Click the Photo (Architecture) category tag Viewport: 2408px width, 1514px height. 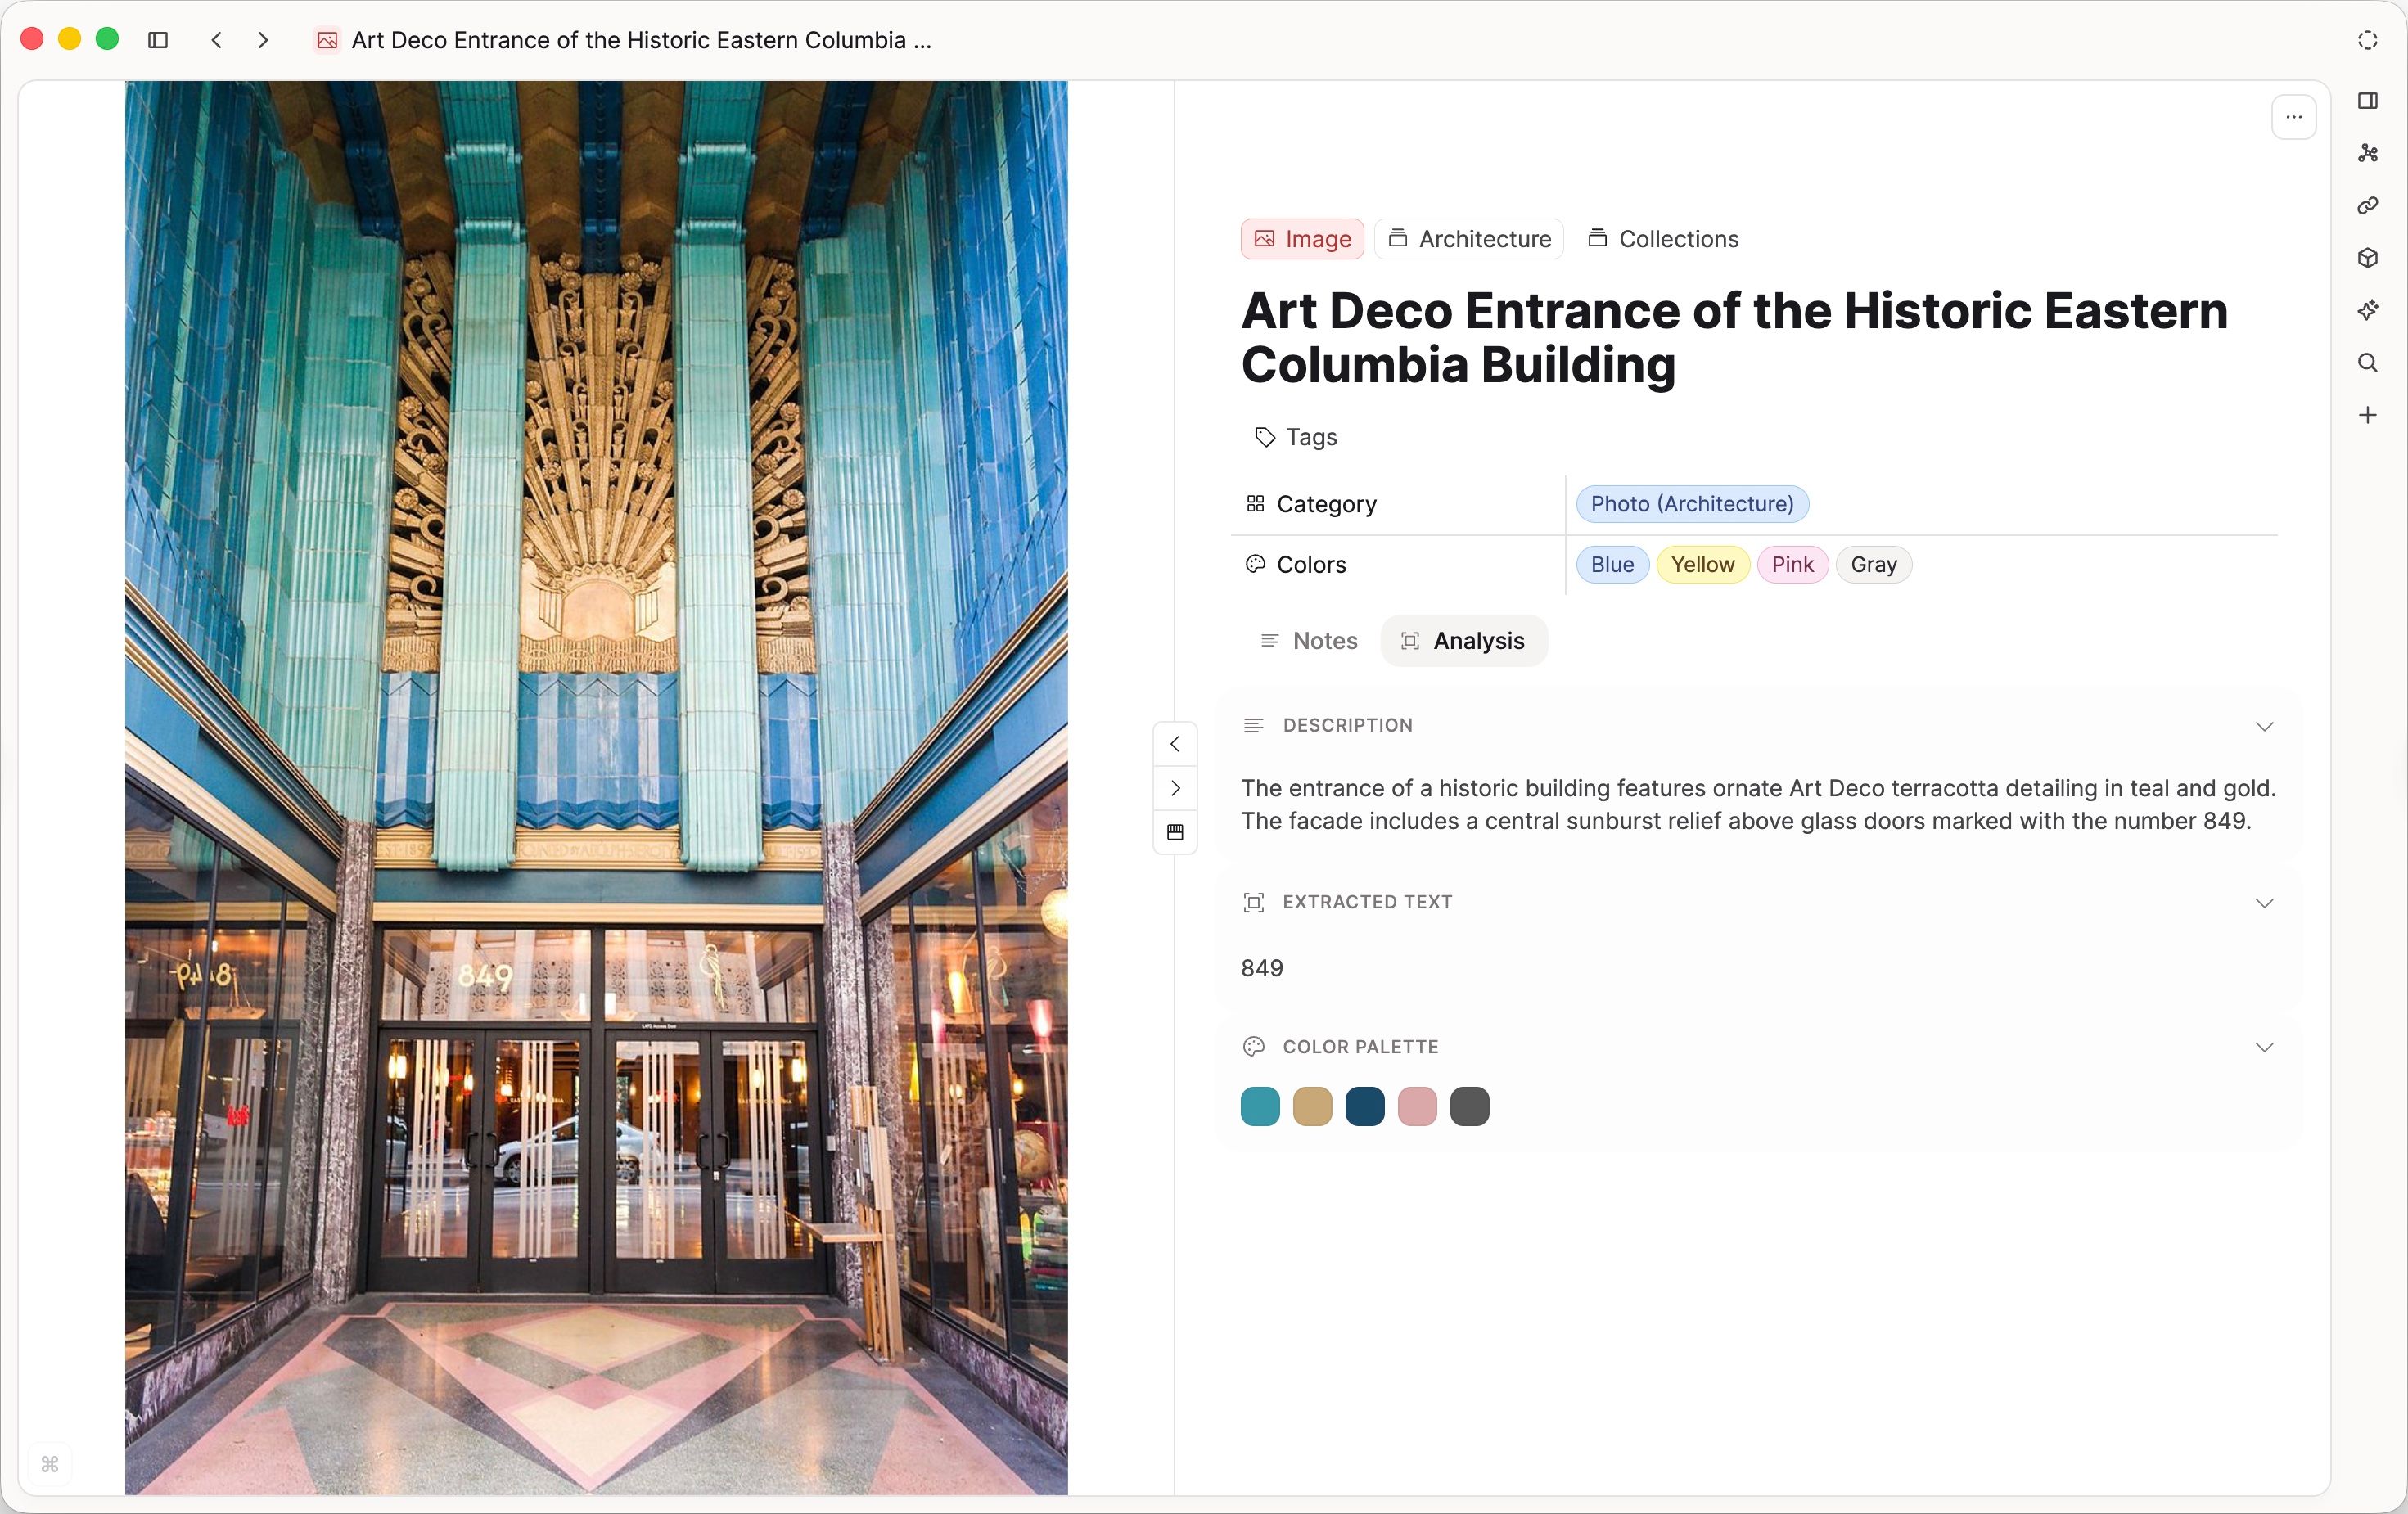1692,504
